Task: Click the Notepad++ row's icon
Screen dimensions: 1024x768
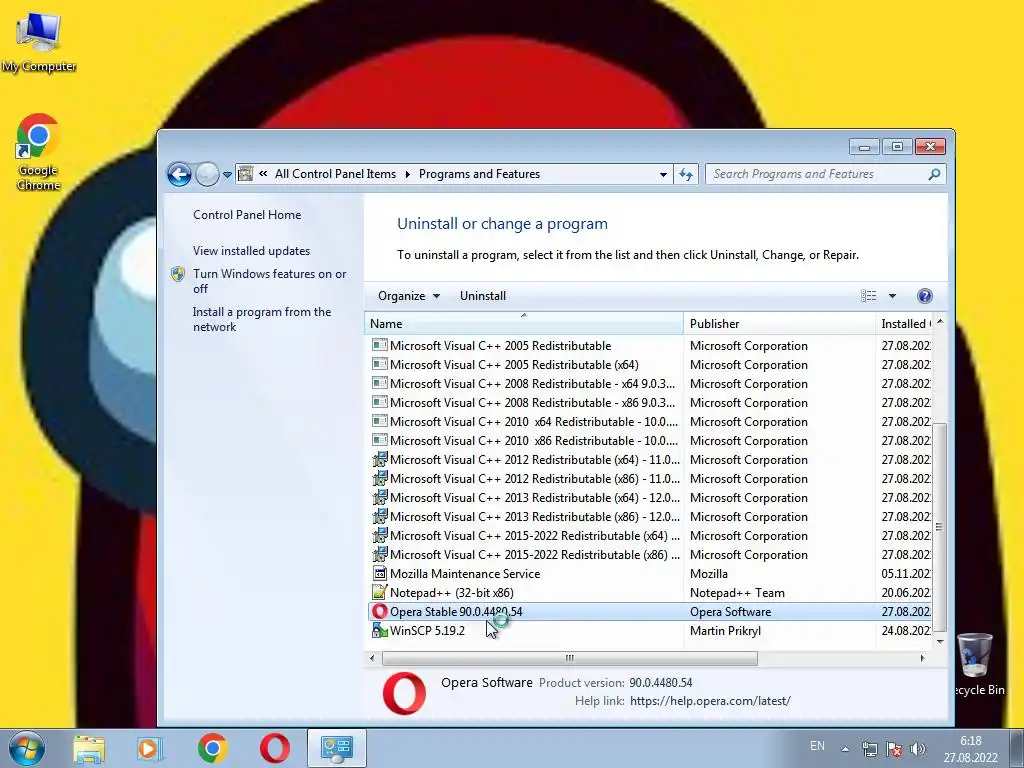Action: coord(379,593)
